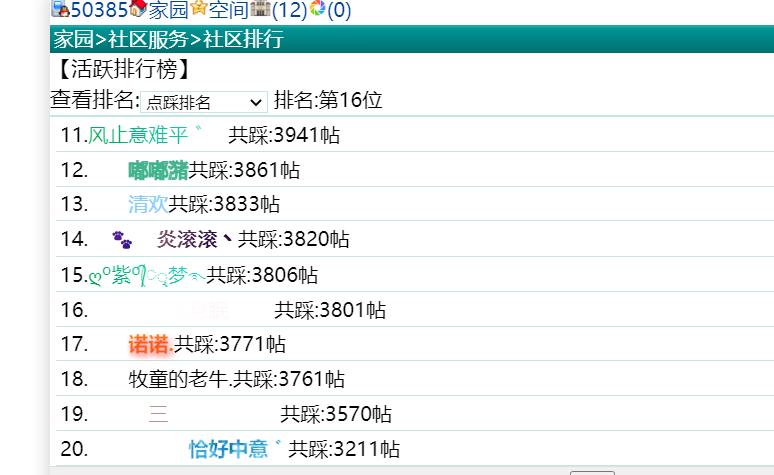The width and height of the screenshot is (774, 475).
Task: Click the red-roof house icon for 家园
Action: [138, 10]
